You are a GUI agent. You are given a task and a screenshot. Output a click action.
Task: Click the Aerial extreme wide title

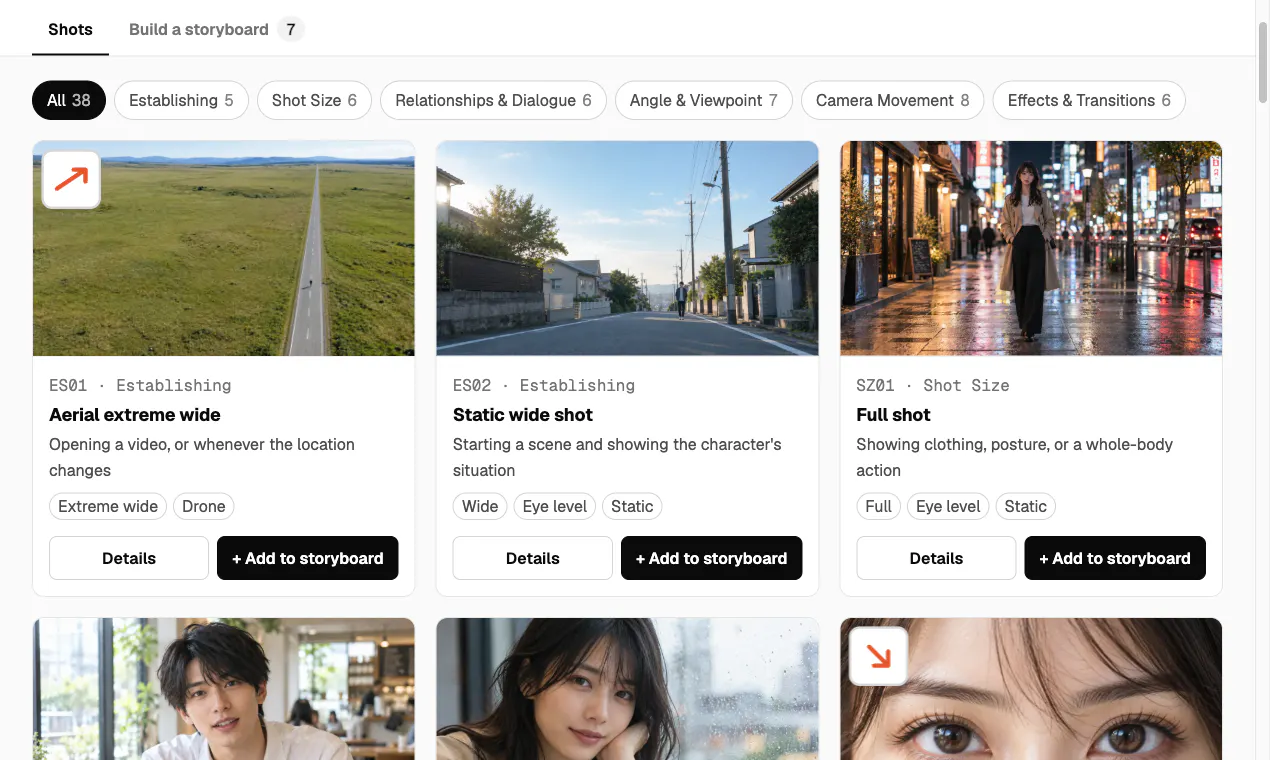tap(135, 415)
